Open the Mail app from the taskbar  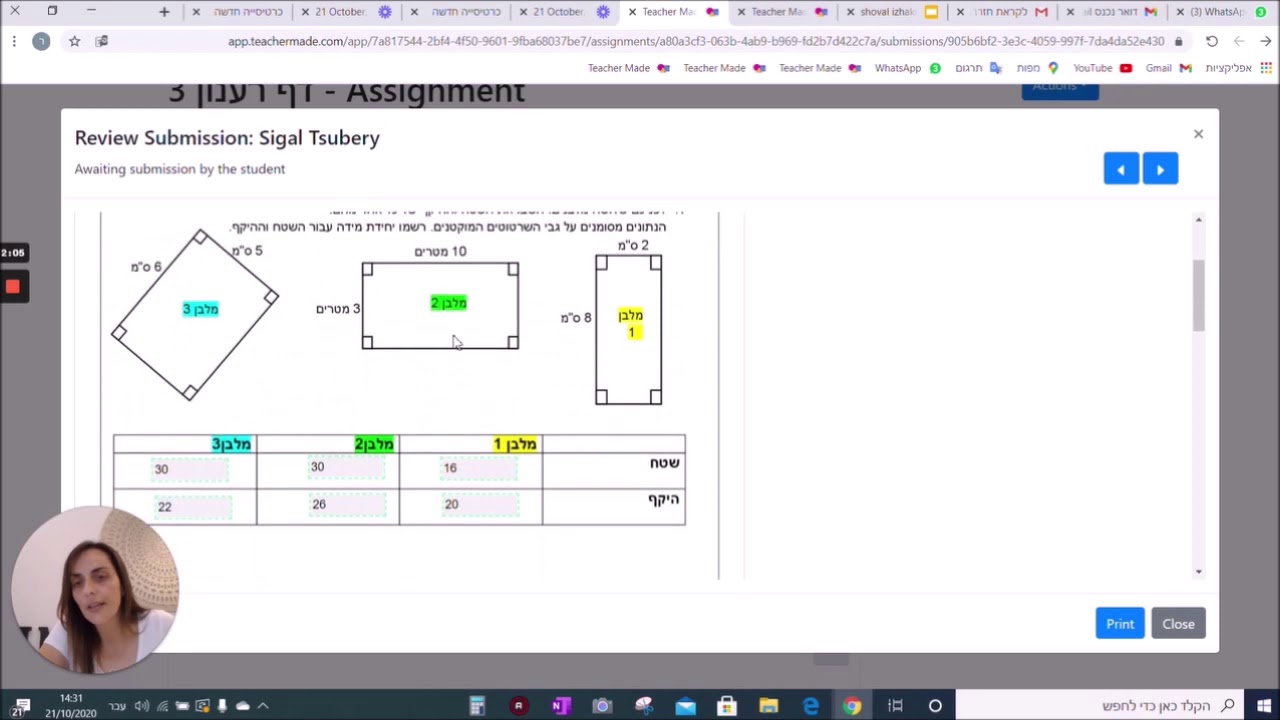coord(685,706)
